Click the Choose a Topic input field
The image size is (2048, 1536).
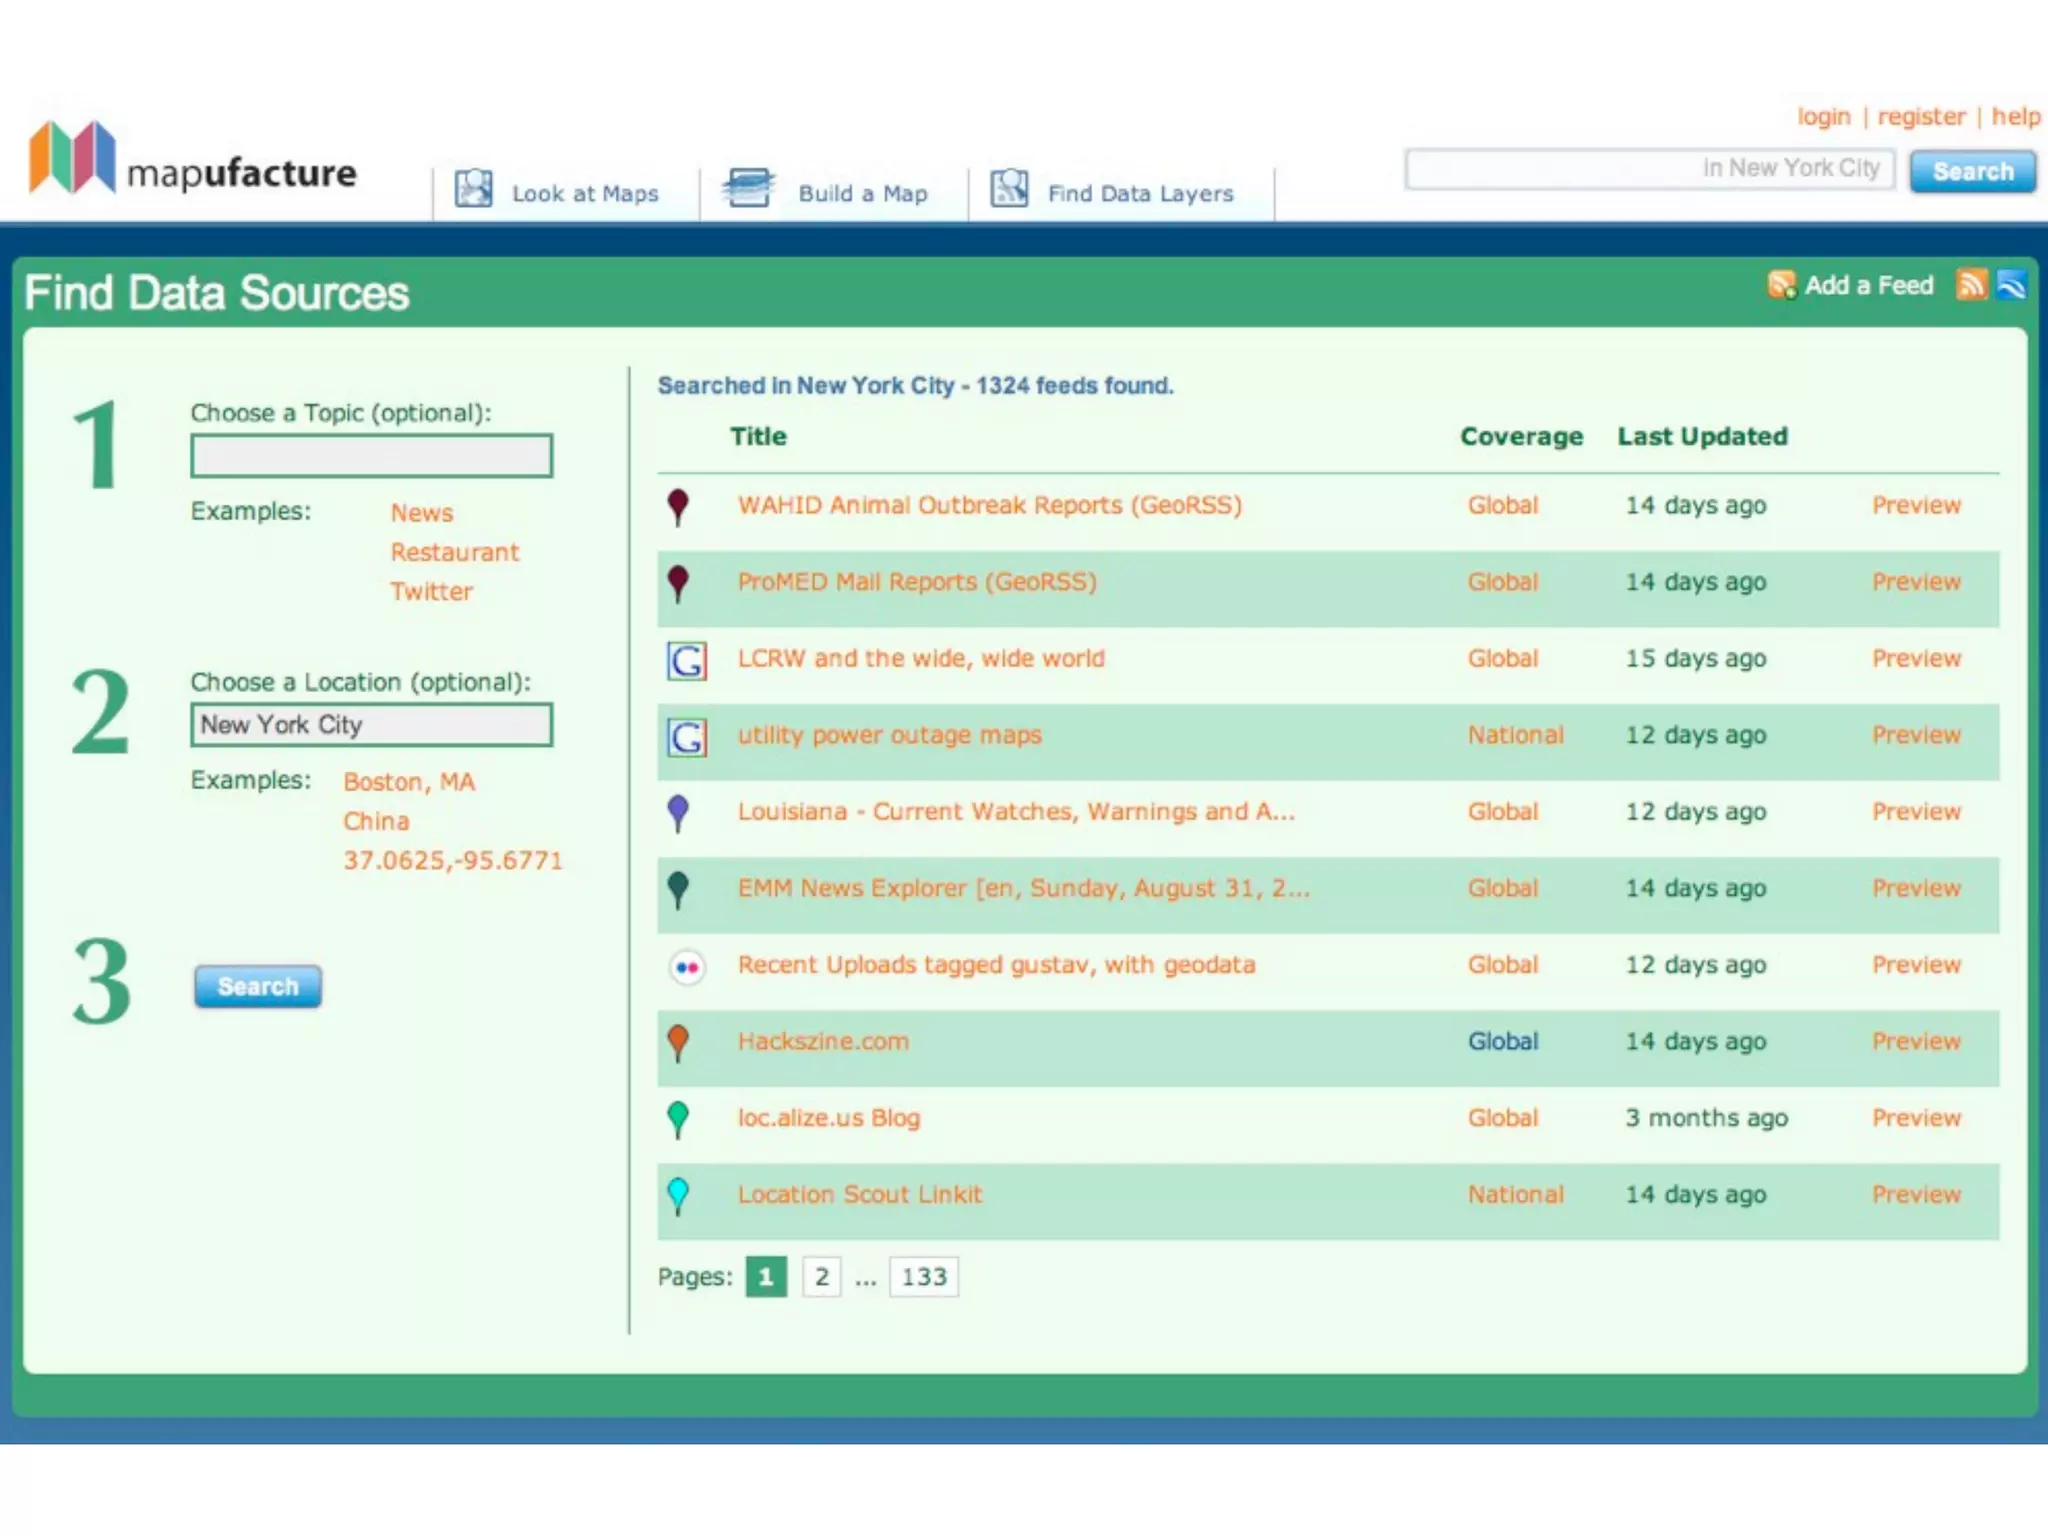[x=371, y=456]
